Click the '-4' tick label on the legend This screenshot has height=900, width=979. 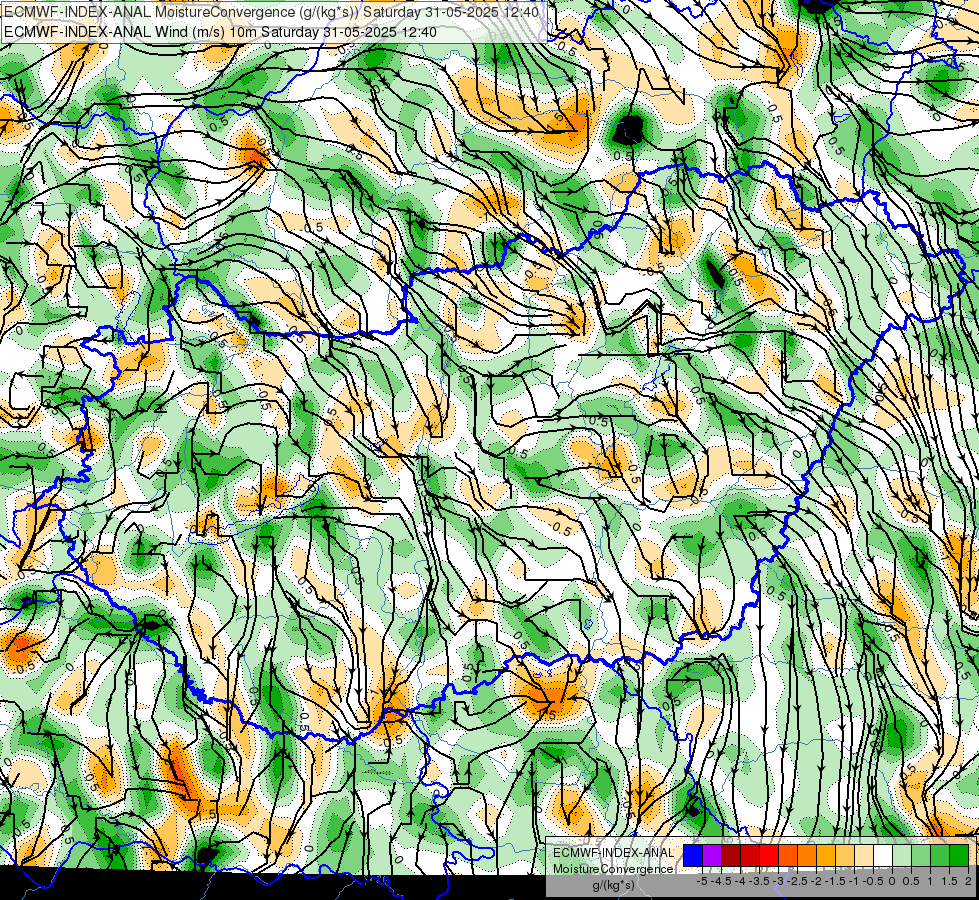(x=740, y=881)
